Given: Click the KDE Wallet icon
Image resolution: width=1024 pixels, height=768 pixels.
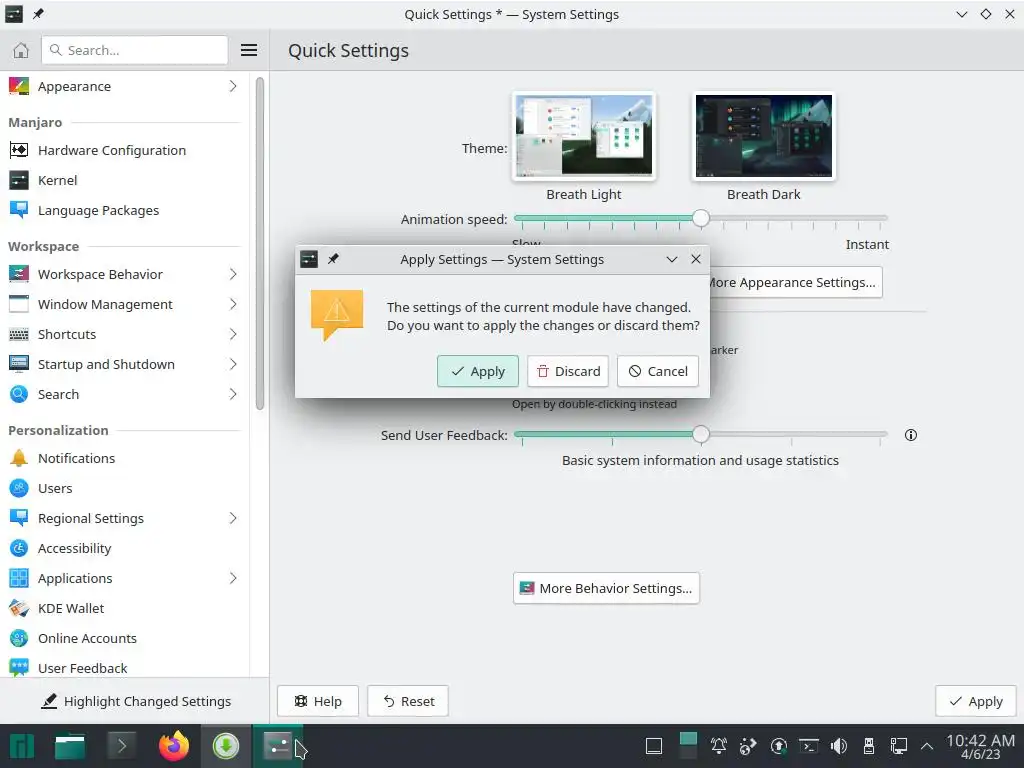Looking at the screenshot, I should coord(19,609).
